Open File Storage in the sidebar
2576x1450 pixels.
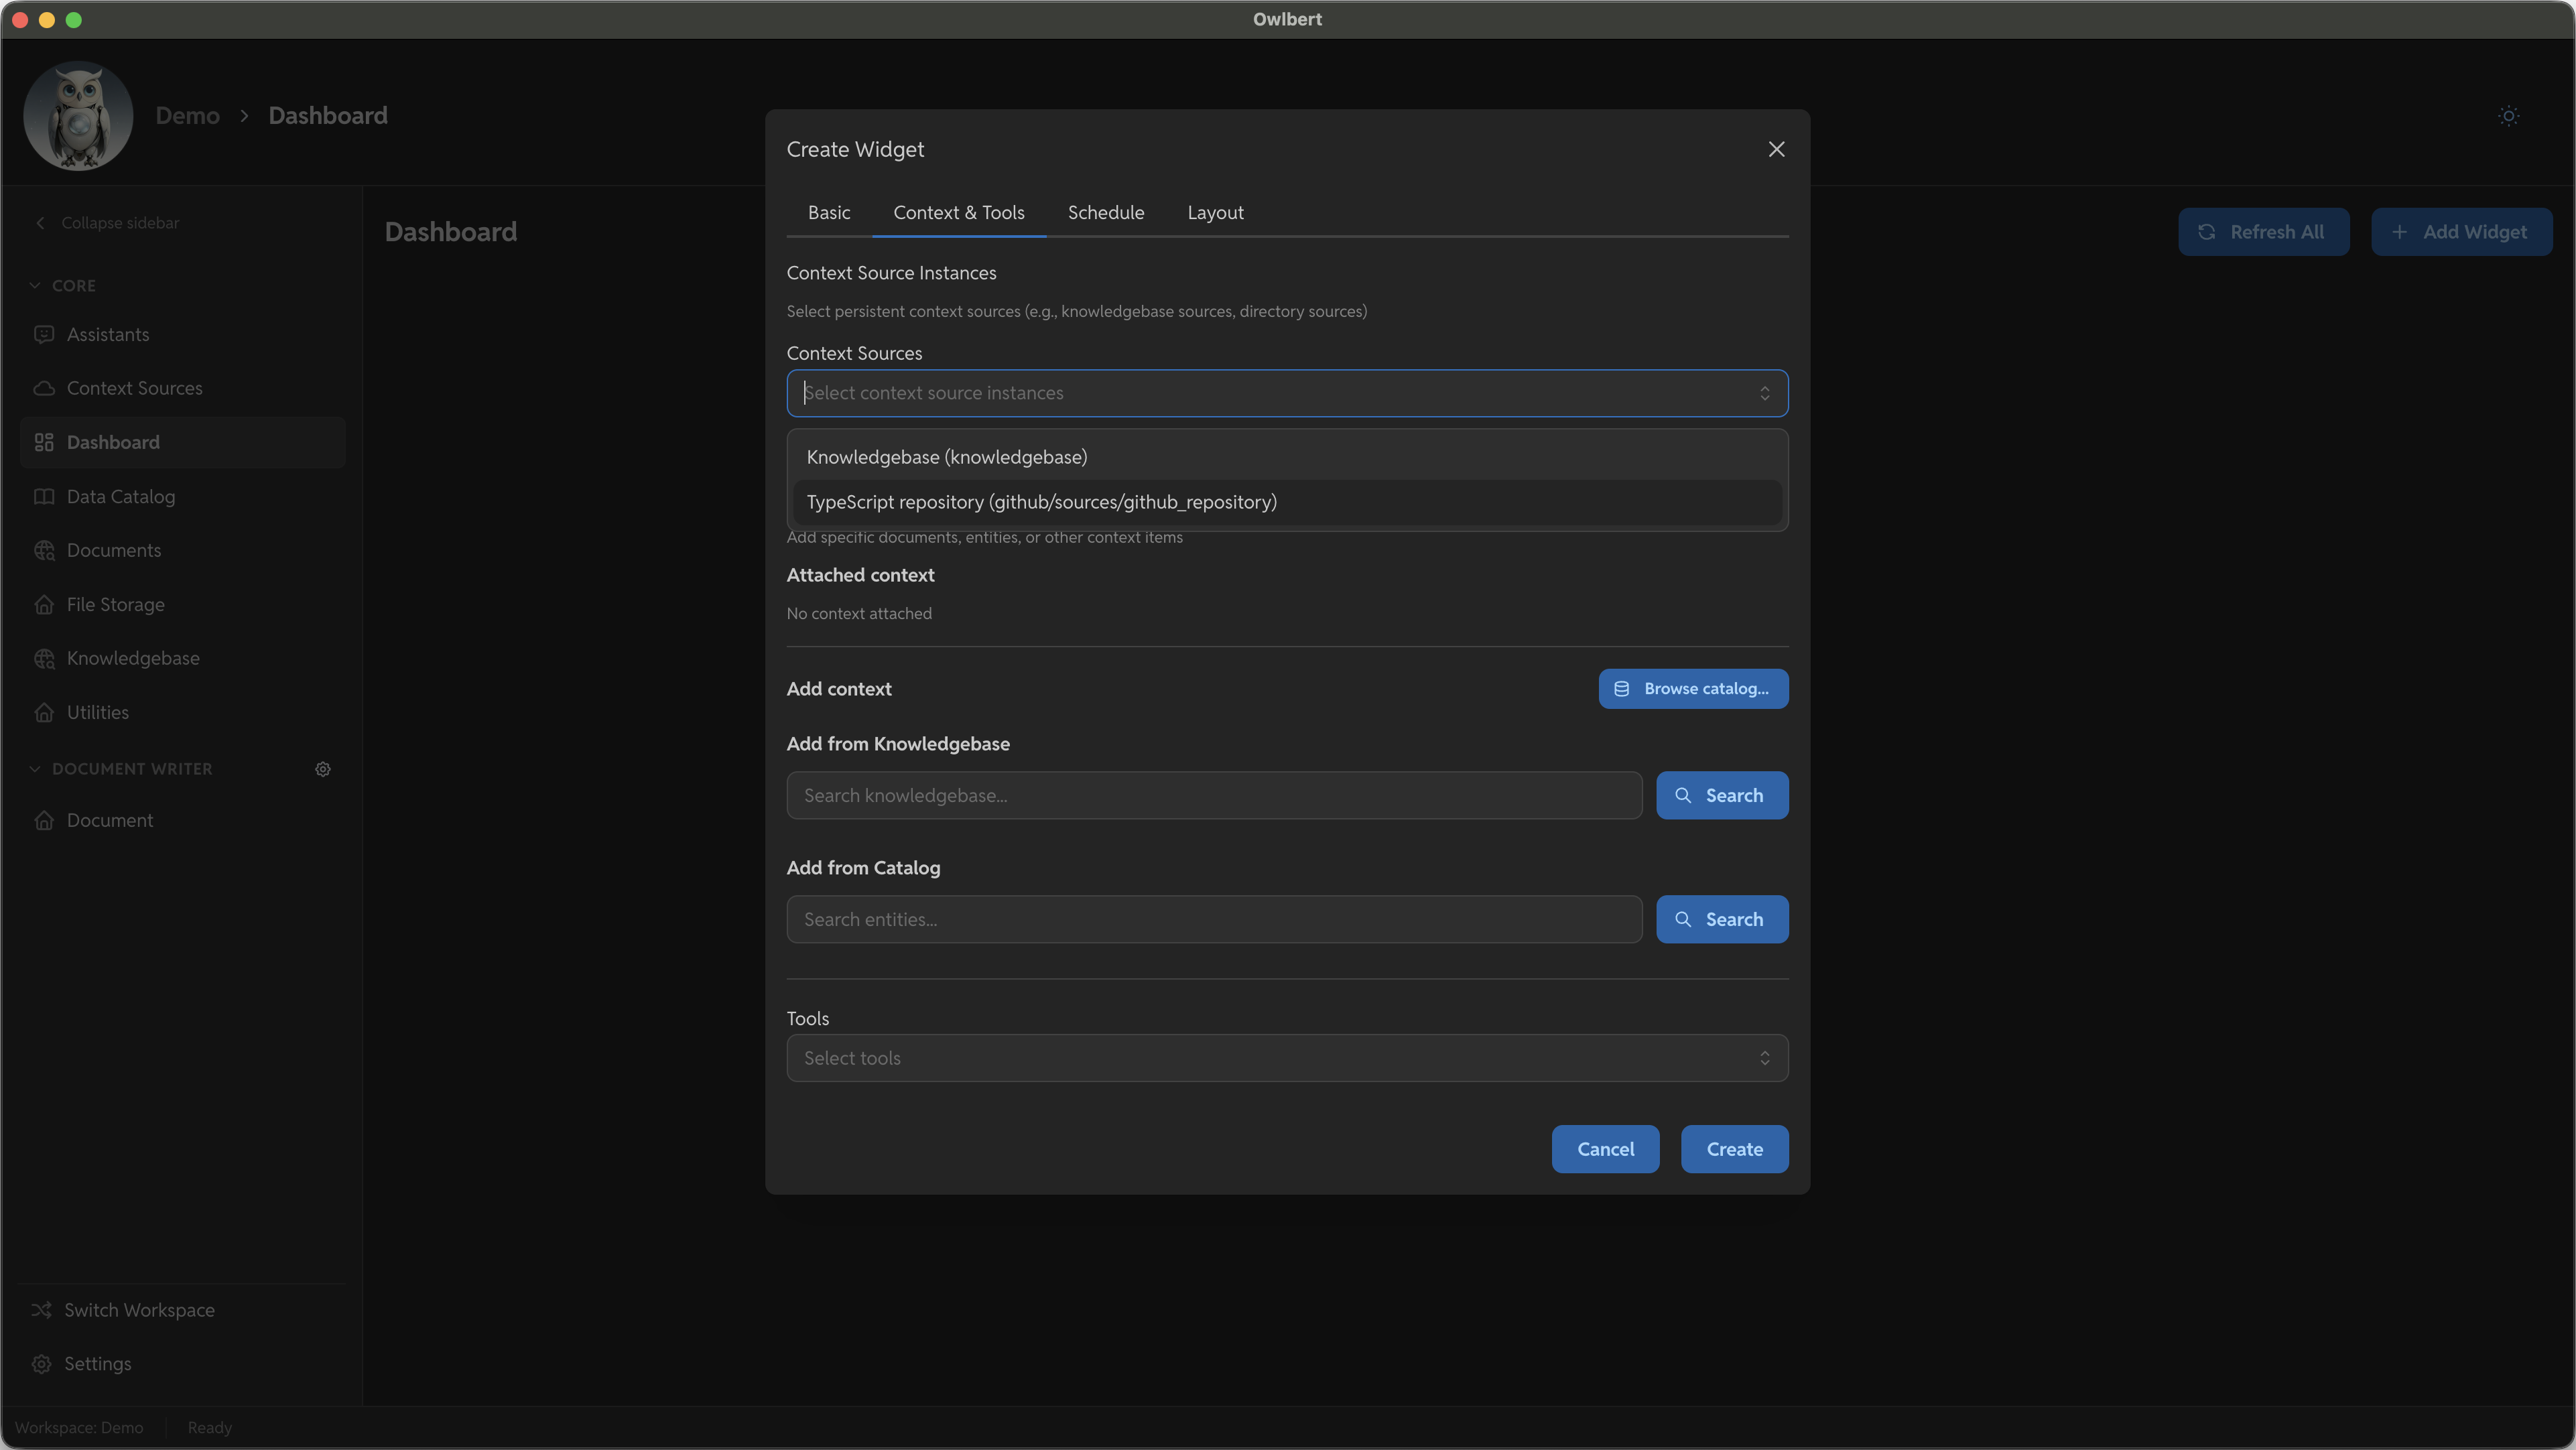click(x=115, y=605)
